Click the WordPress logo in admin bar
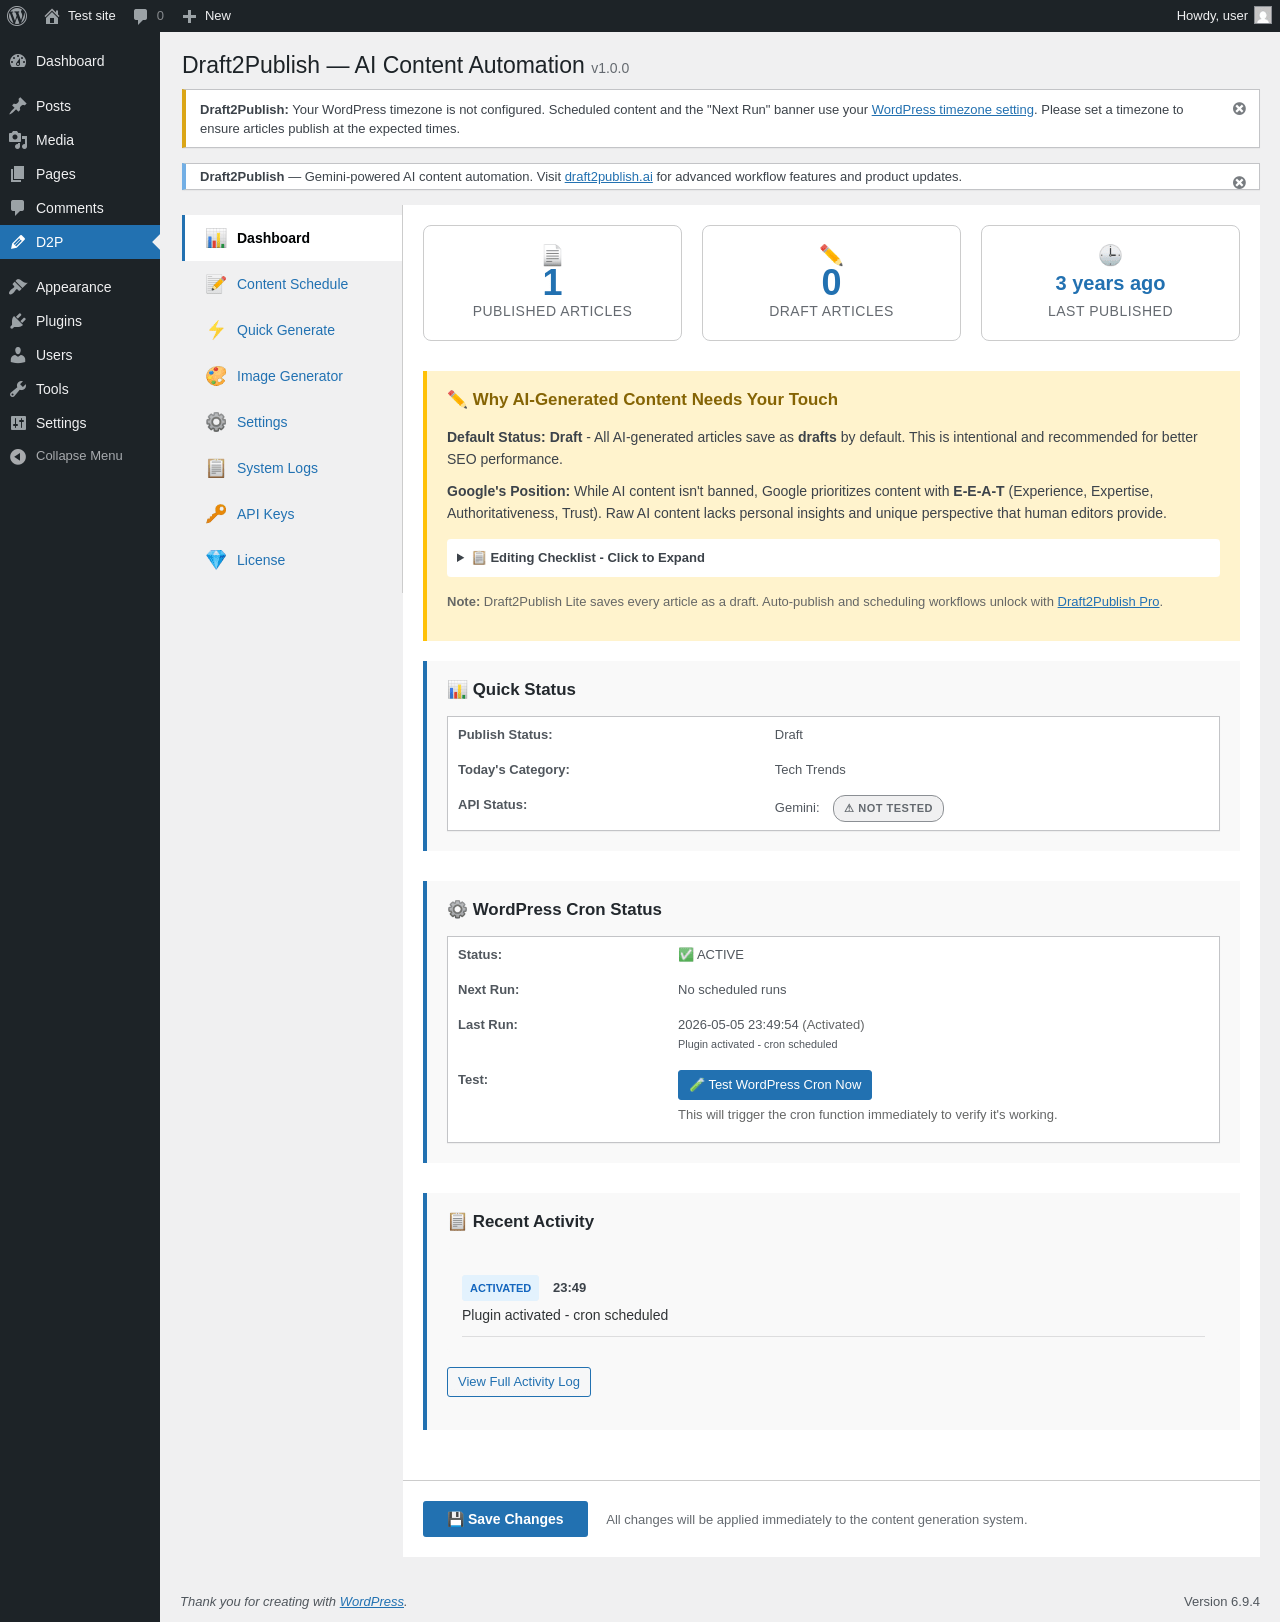1280x1622 pixels. (17, 16)
